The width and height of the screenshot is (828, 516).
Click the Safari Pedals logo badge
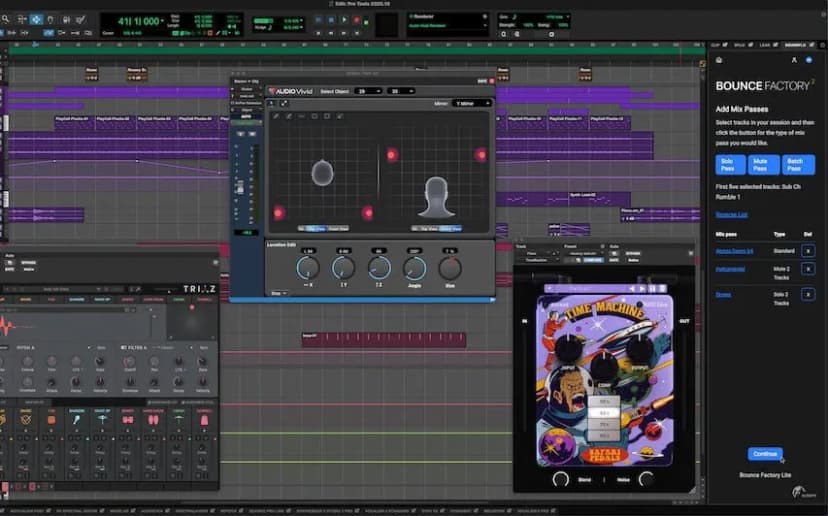click(x=604, y=455)
